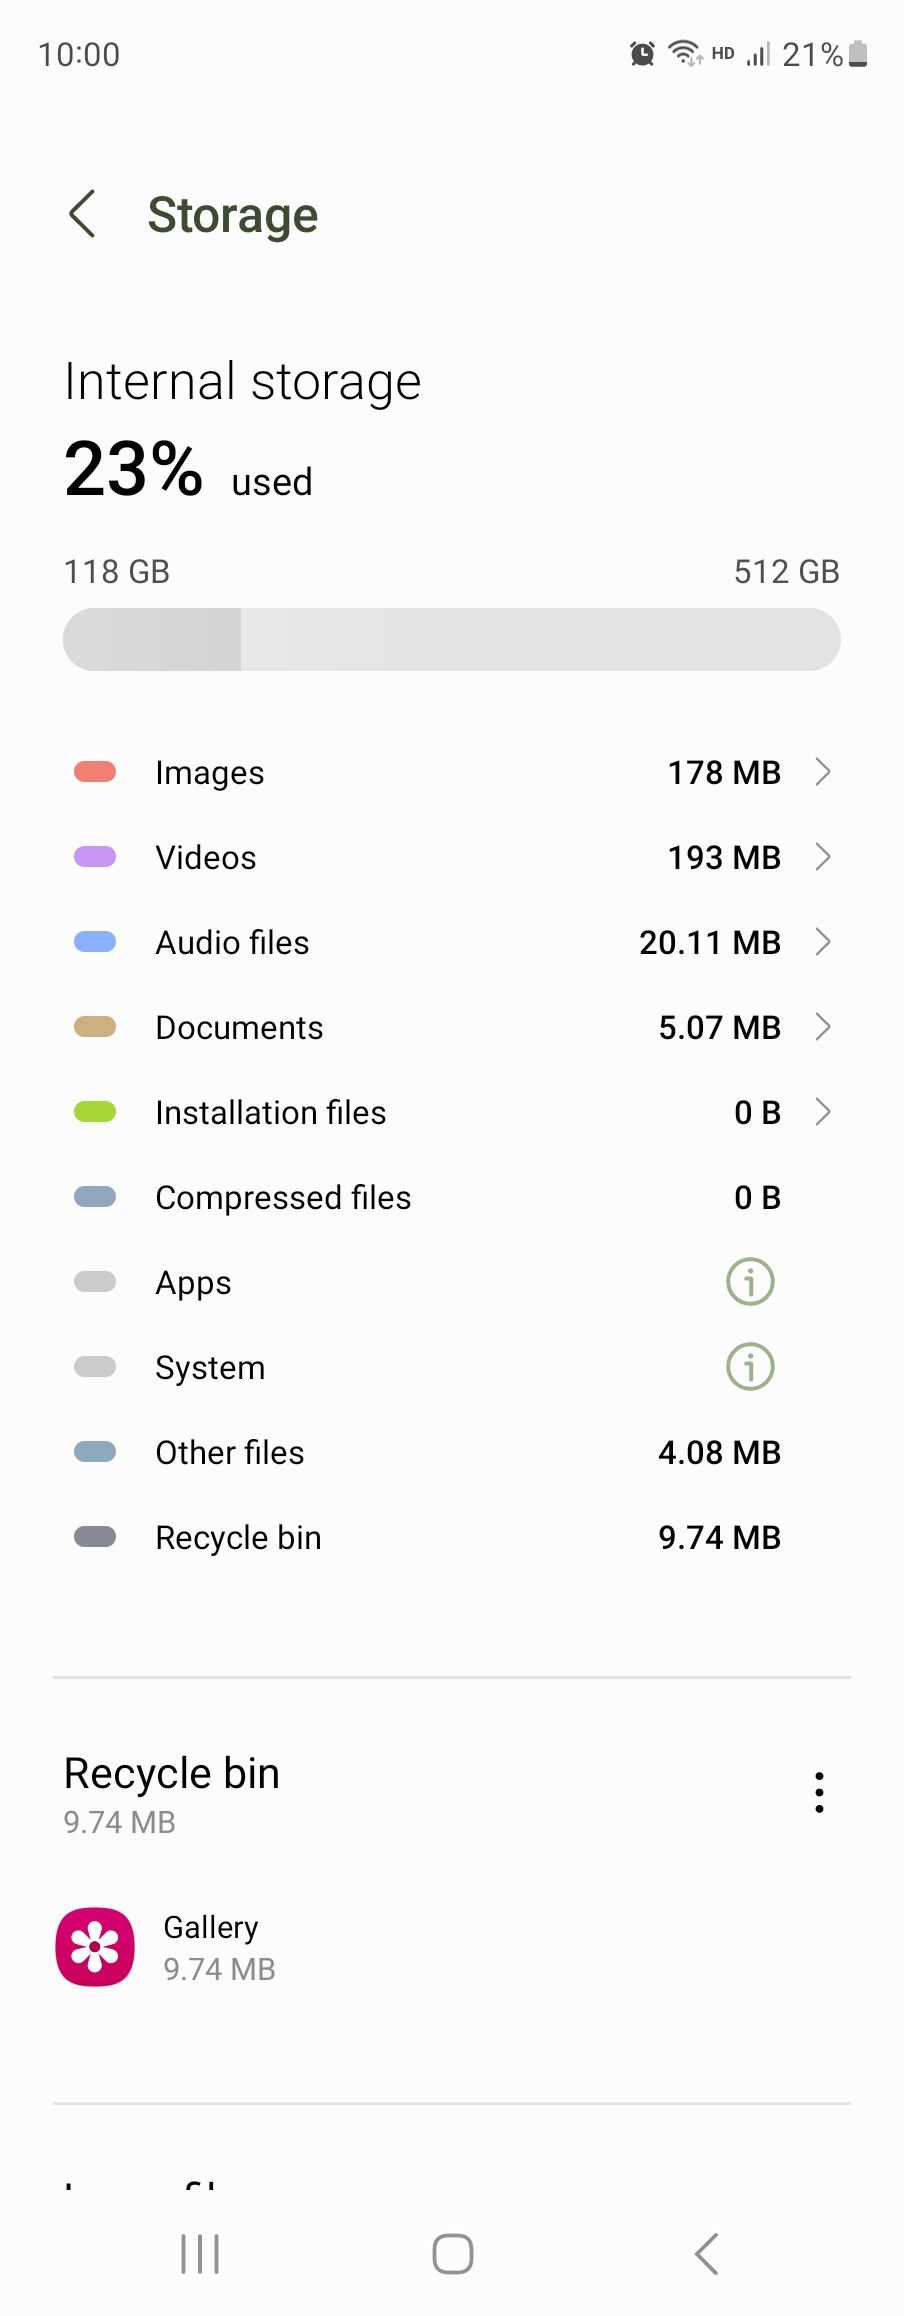Tap the Gallery app icon
This screenshot has height=2316, width=904.
click(x=95, y=1947)
